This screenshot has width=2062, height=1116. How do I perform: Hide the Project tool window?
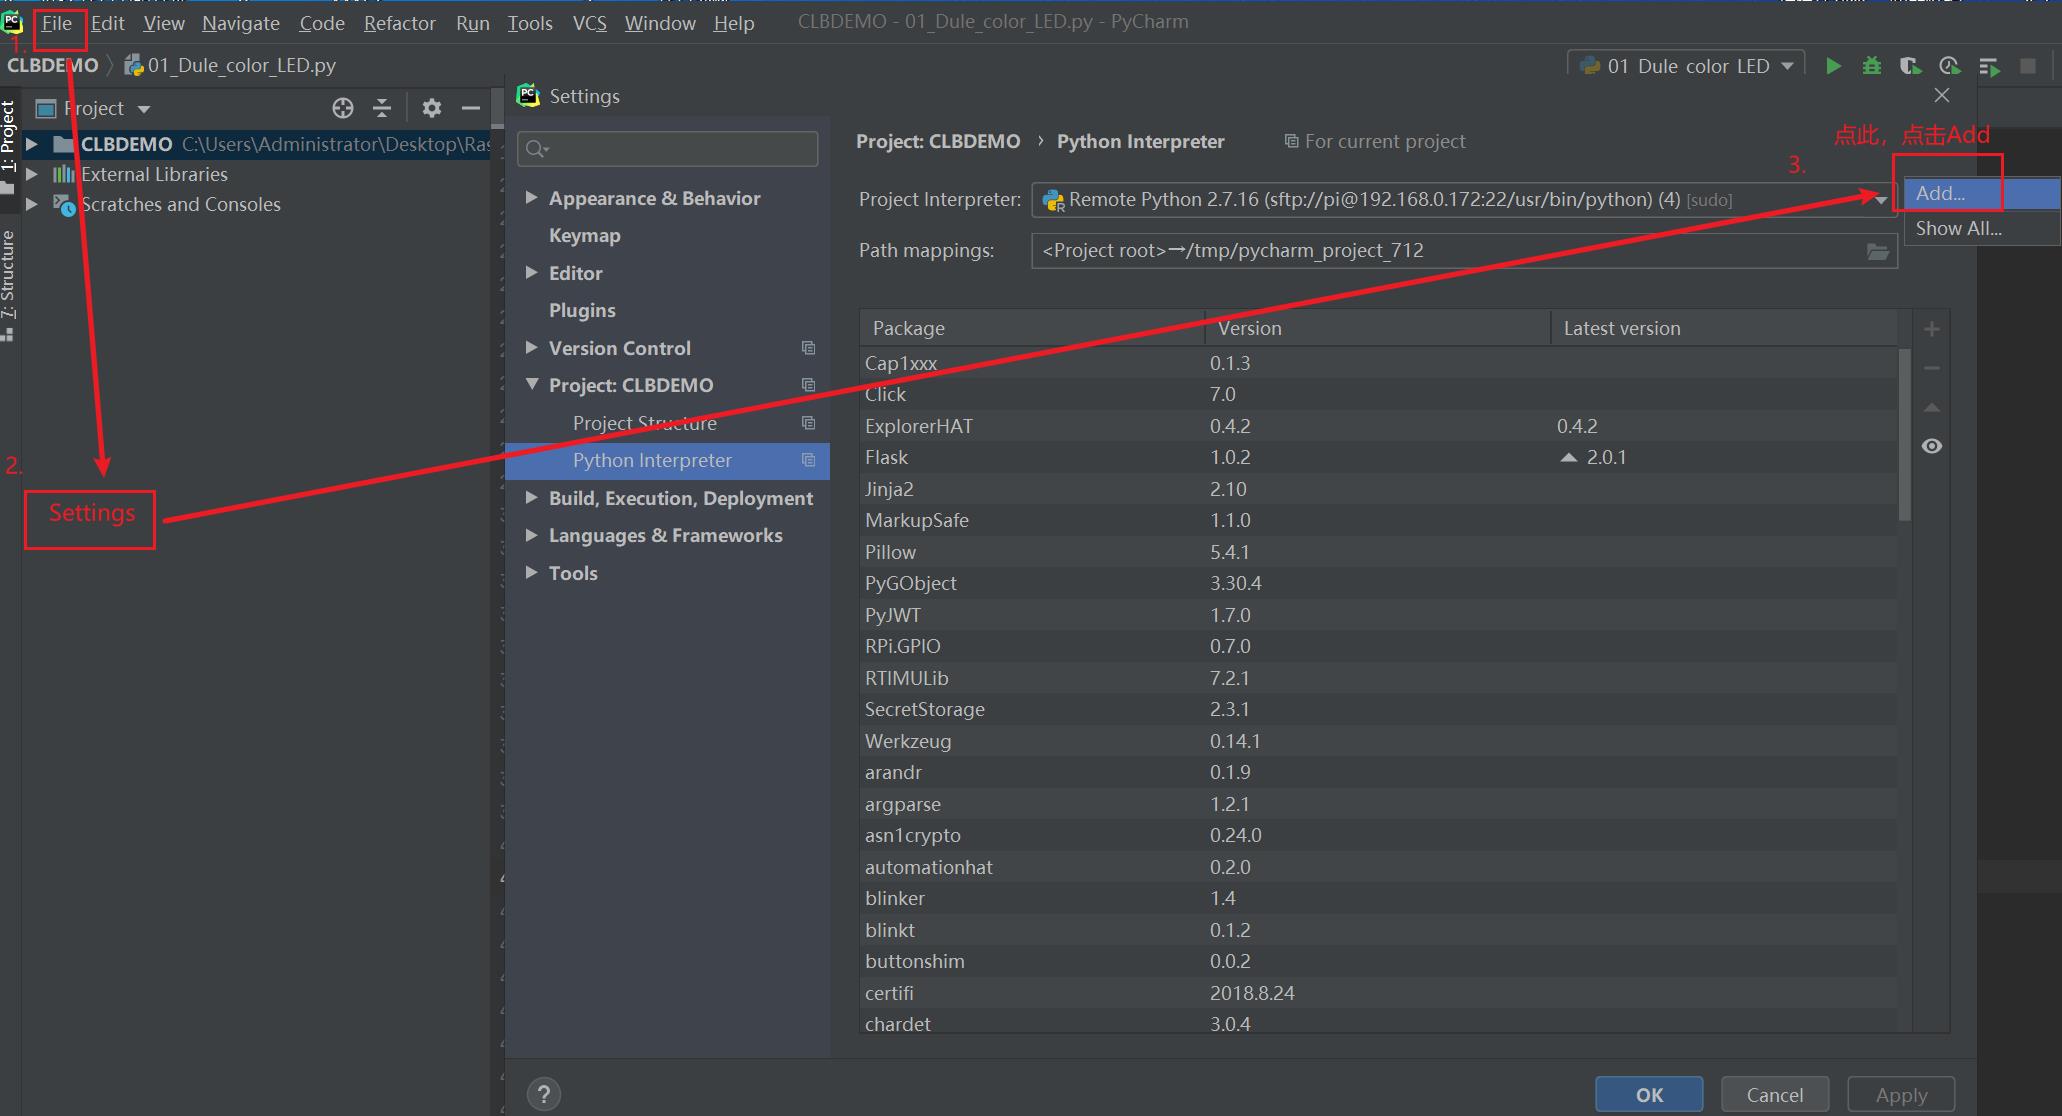[x=471, y=108]
